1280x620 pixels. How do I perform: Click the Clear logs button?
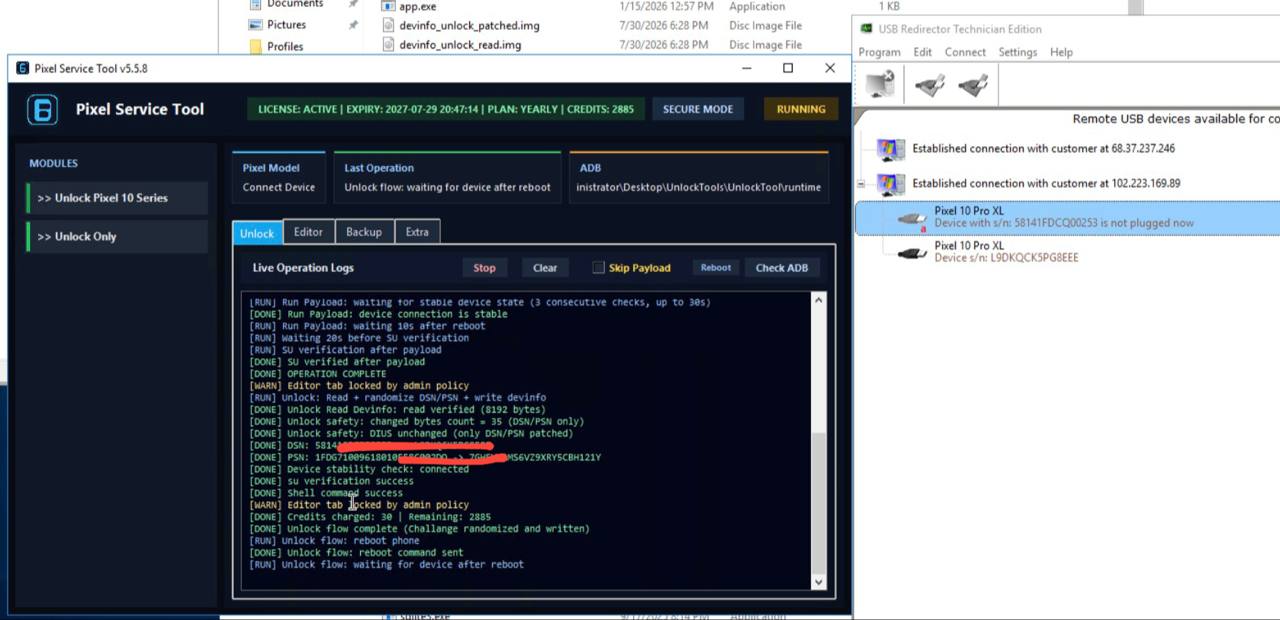[545, 267]
